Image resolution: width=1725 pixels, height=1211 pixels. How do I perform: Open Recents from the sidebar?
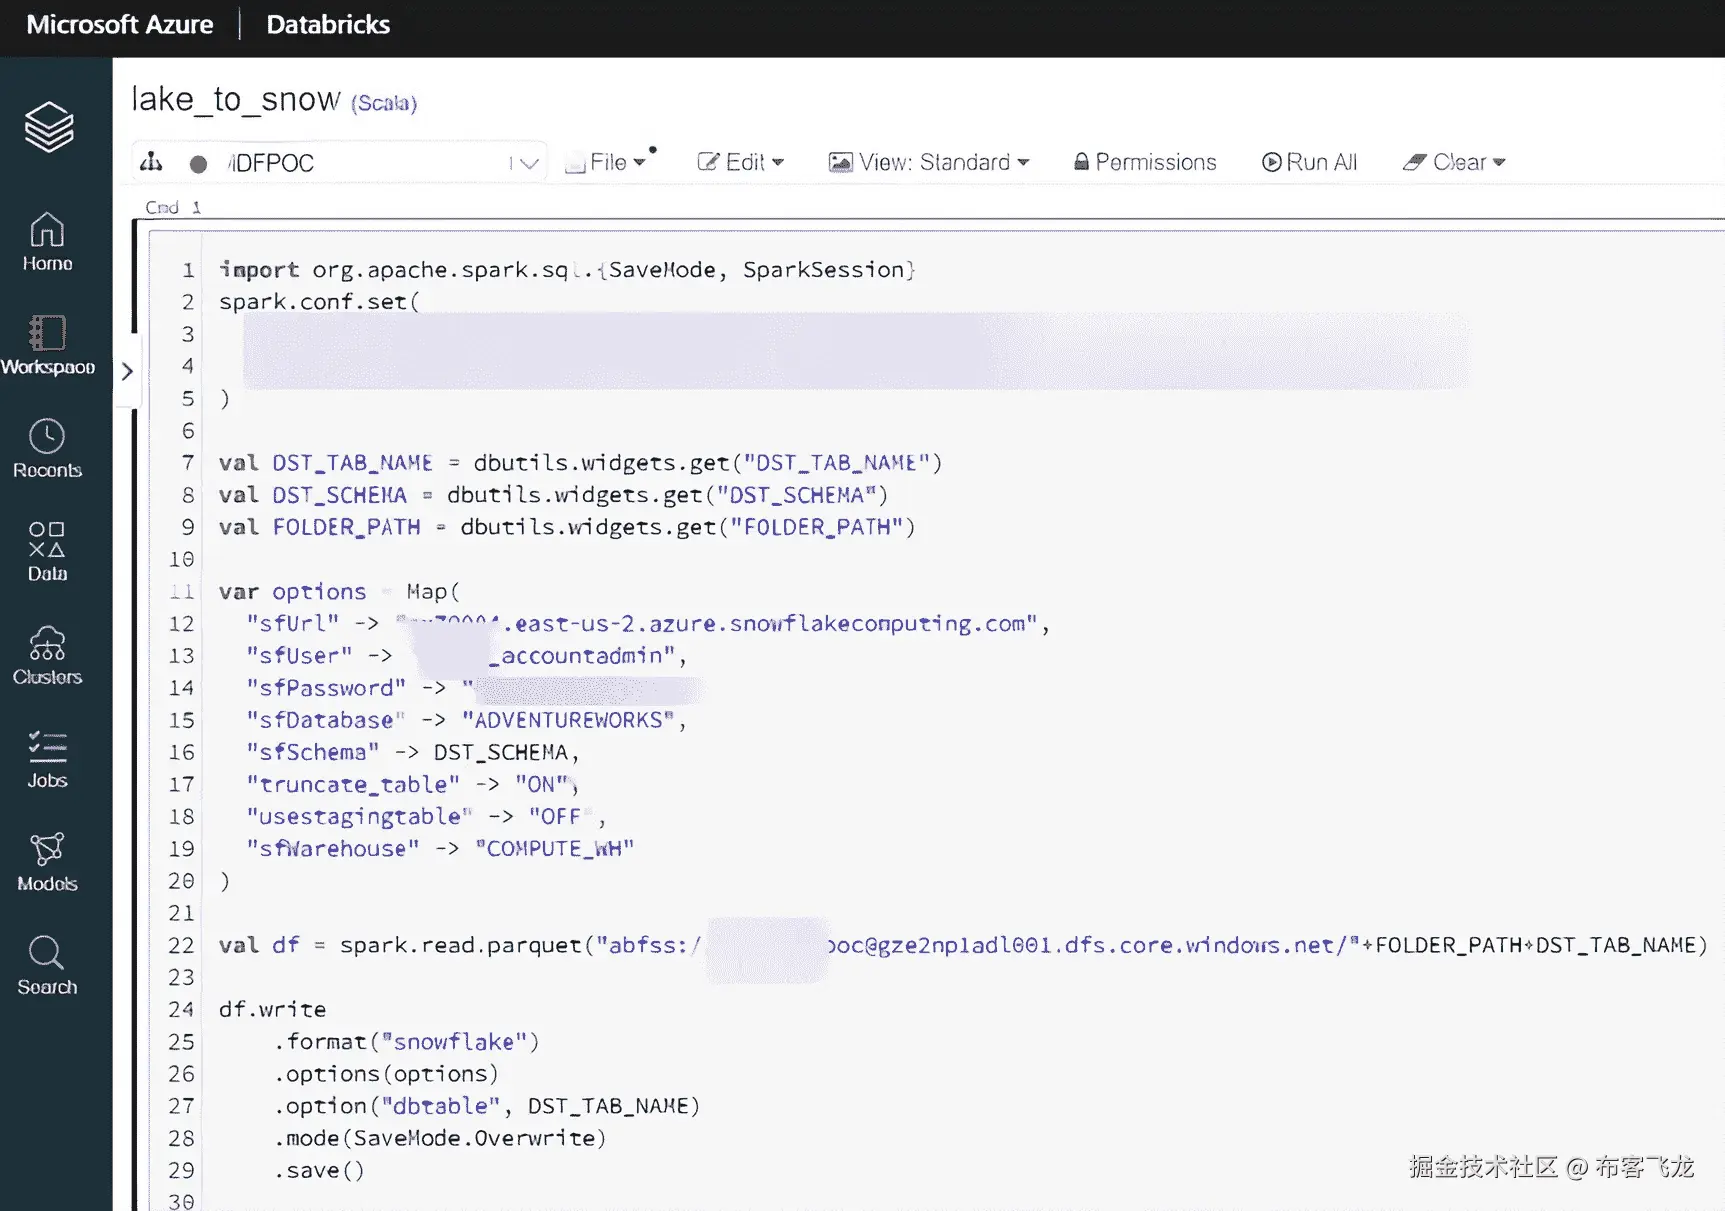pyautogui.click(x=47, y=449)
